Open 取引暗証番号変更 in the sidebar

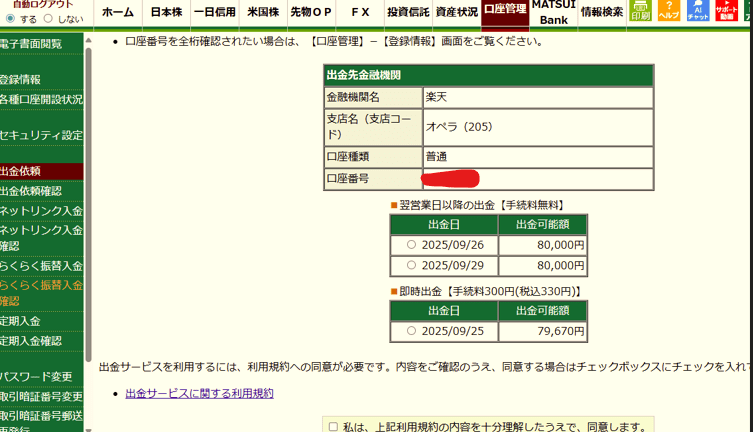point(41,396)
